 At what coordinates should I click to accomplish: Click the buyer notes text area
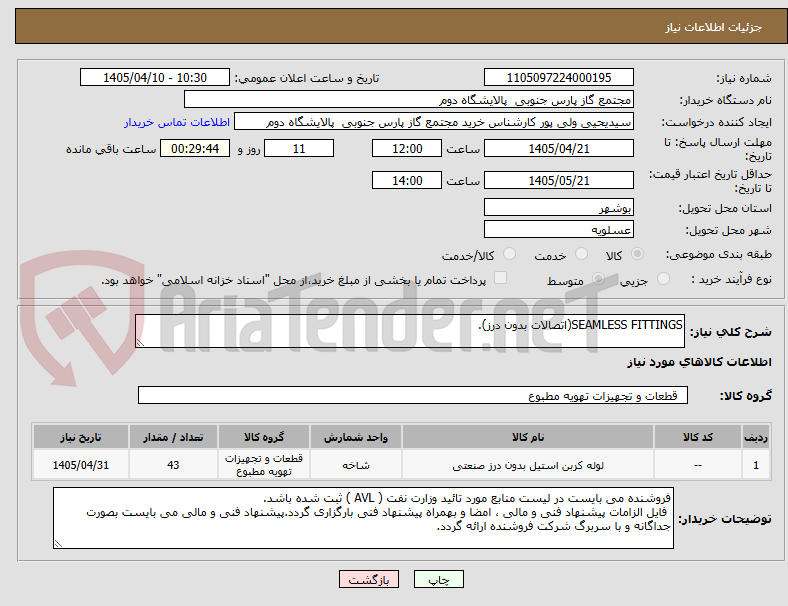(363, 518)
